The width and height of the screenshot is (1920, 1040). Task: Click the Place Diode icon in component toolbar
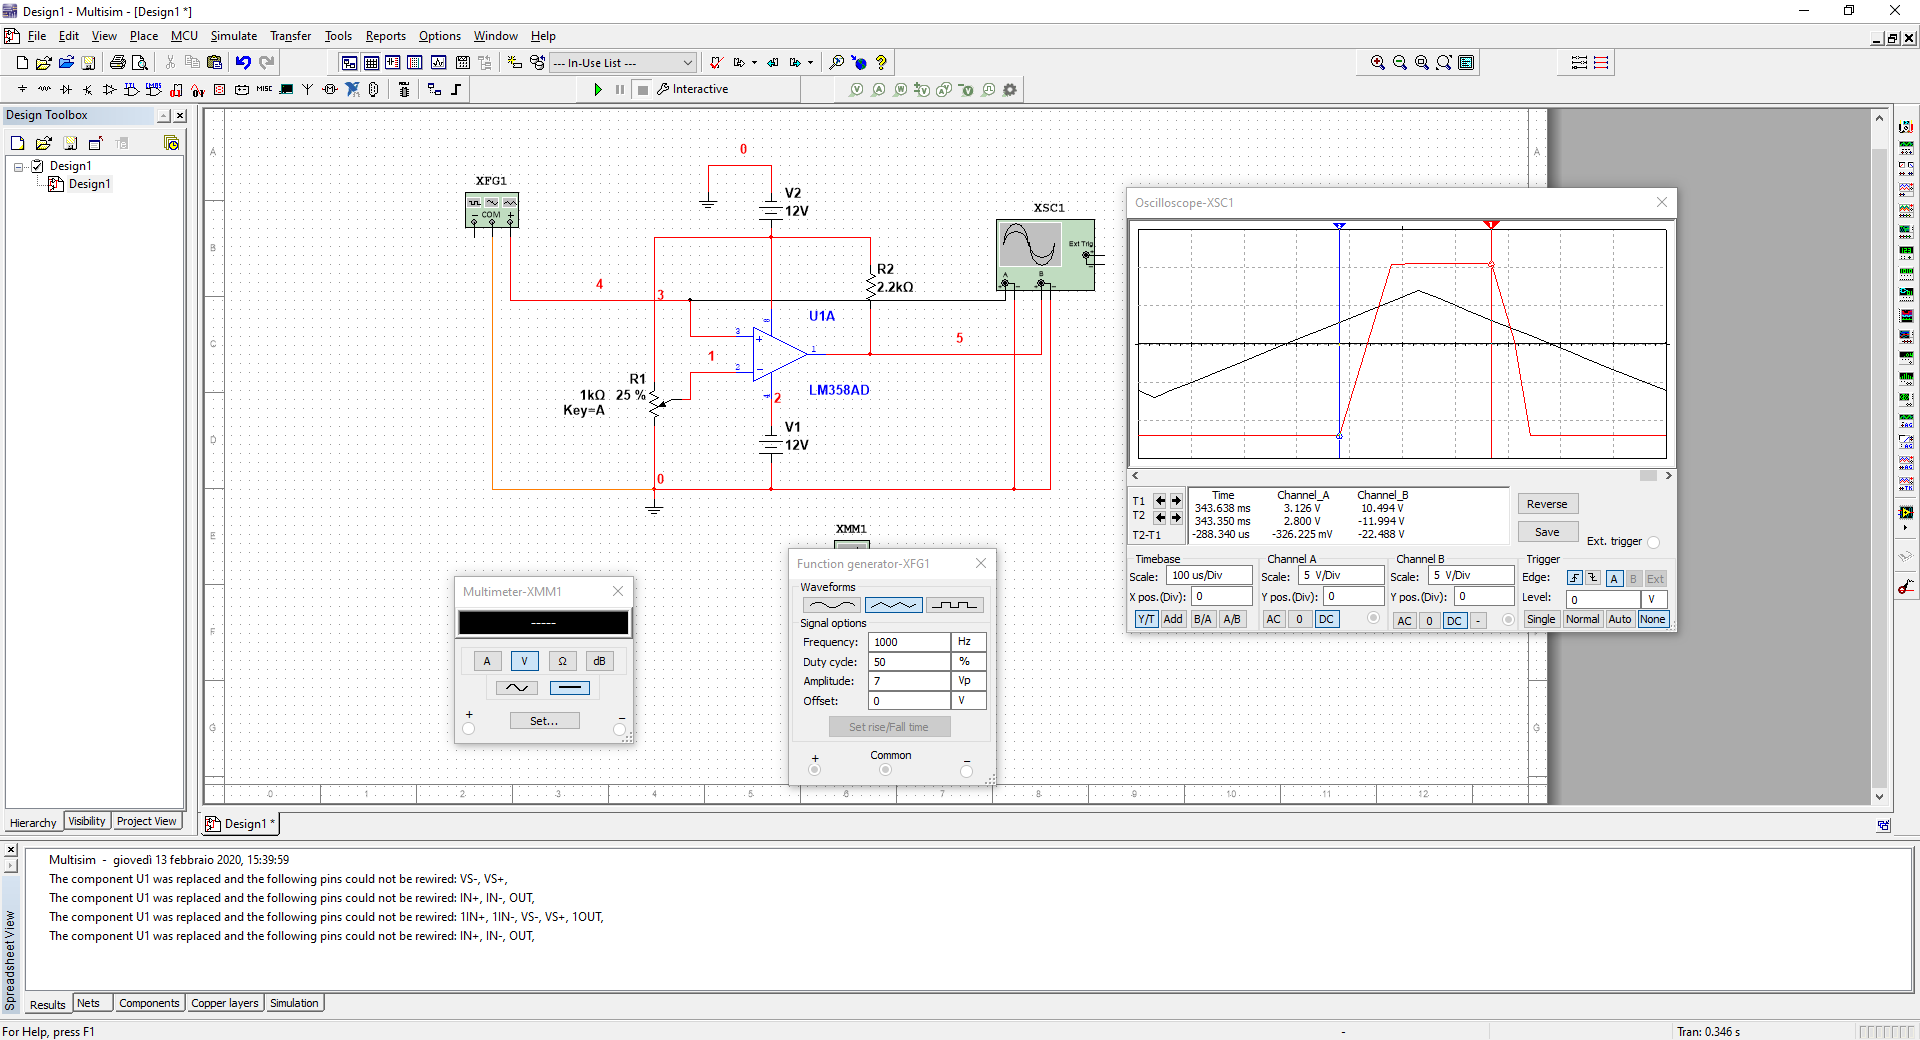click(66, 90)
